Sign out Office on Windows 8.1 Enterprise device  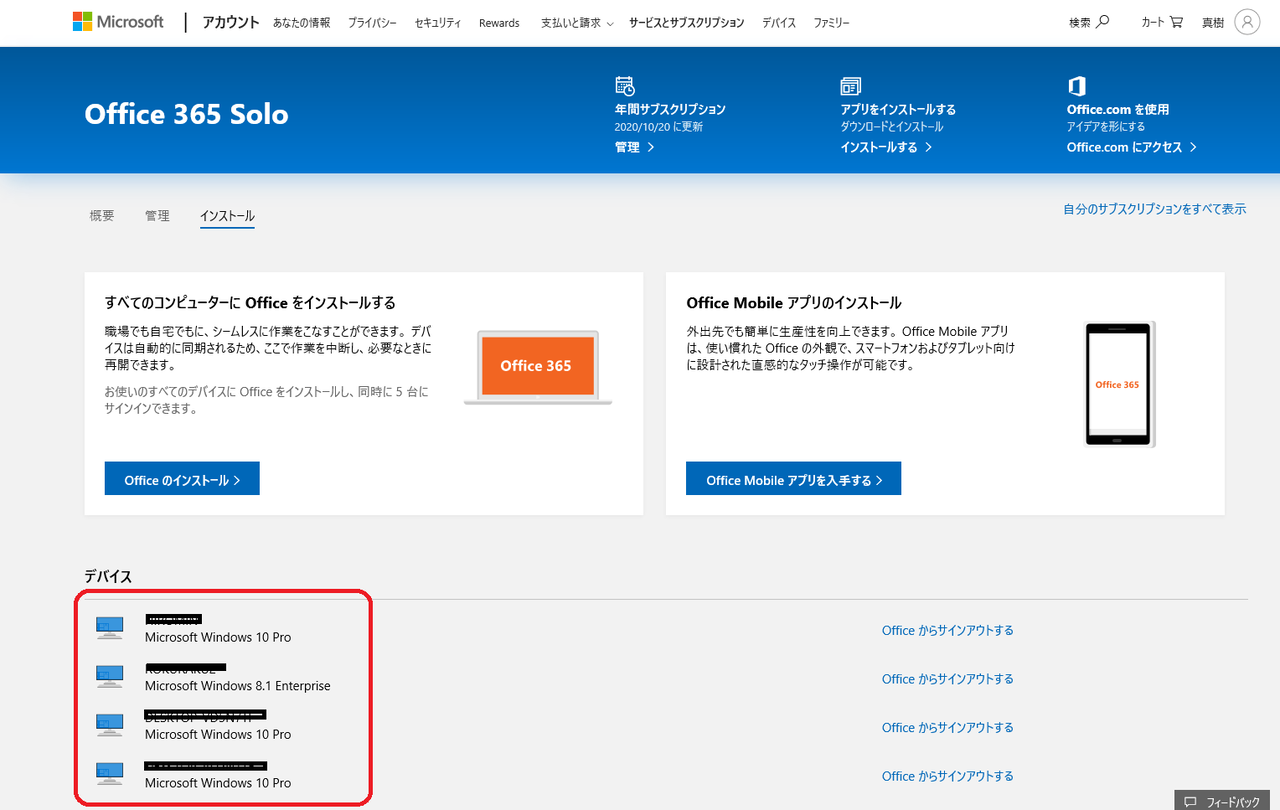(947, 679)
